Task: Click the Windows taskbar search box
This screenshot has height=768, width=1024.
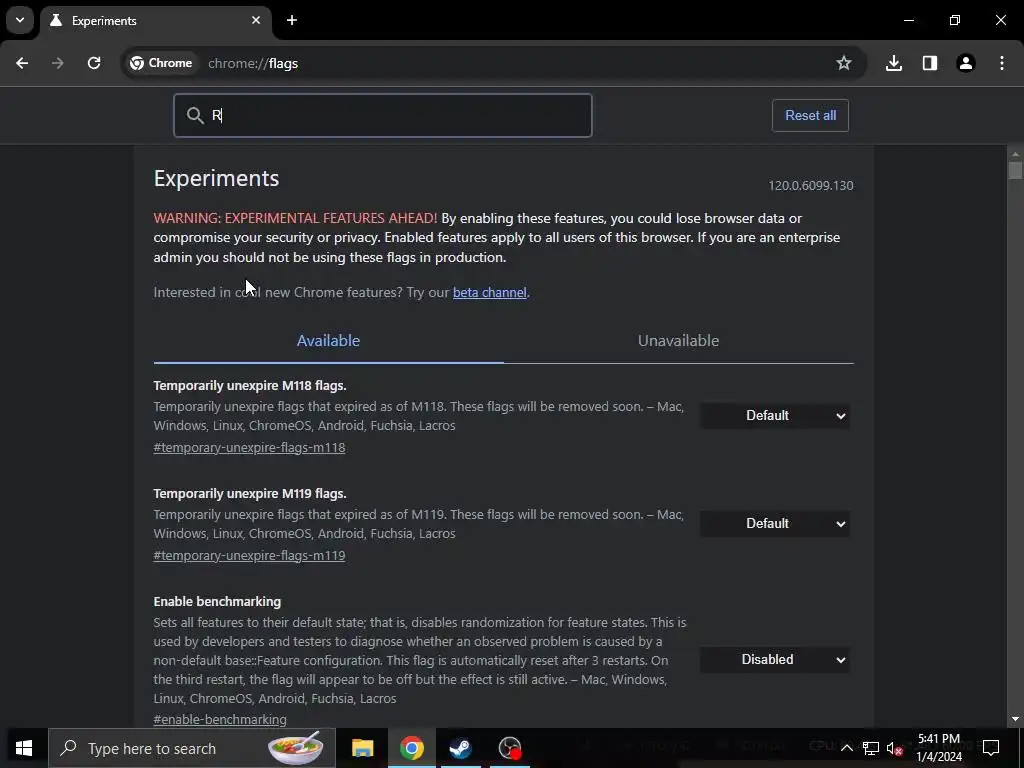Action: pyautogui.click(x=191, y=748)
